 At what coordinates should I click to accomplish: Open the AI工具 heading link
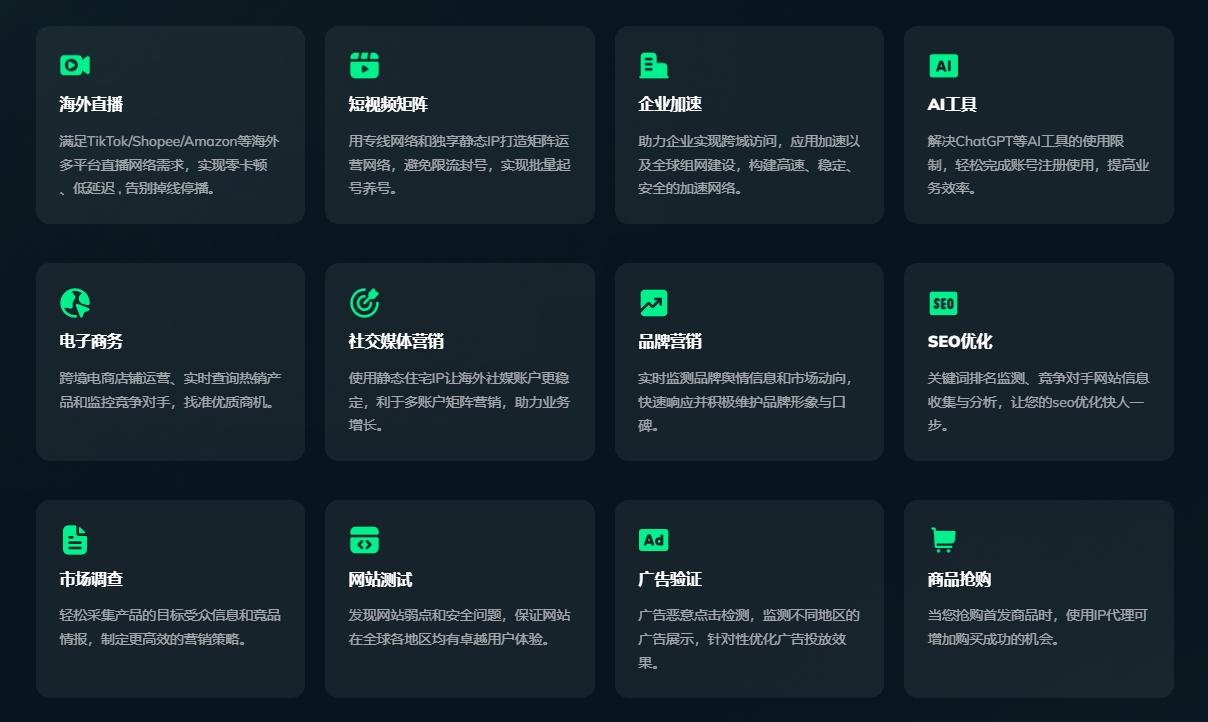pyautogui.click(x=952, y=104)
